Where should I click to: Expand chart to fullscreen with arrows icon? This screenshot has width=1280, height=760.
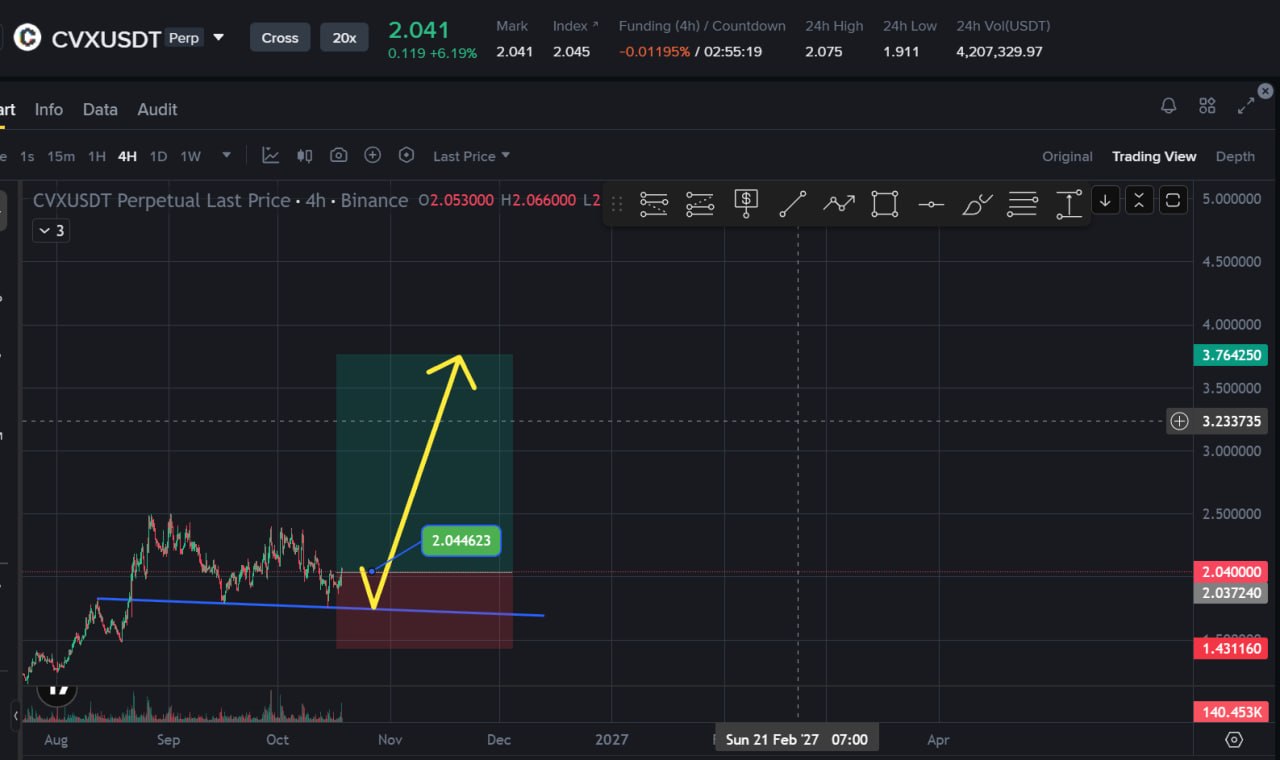pyautogui.click(x=1246, y=105)
